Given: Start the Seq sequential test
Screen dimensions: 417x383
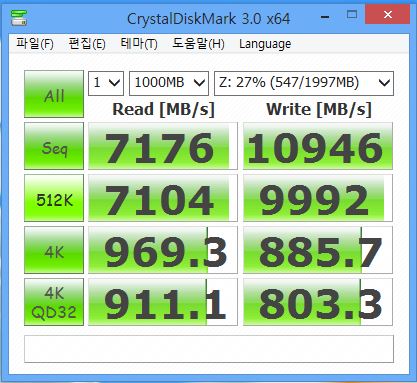Looking at the screenshot, I should click(54, 146).
